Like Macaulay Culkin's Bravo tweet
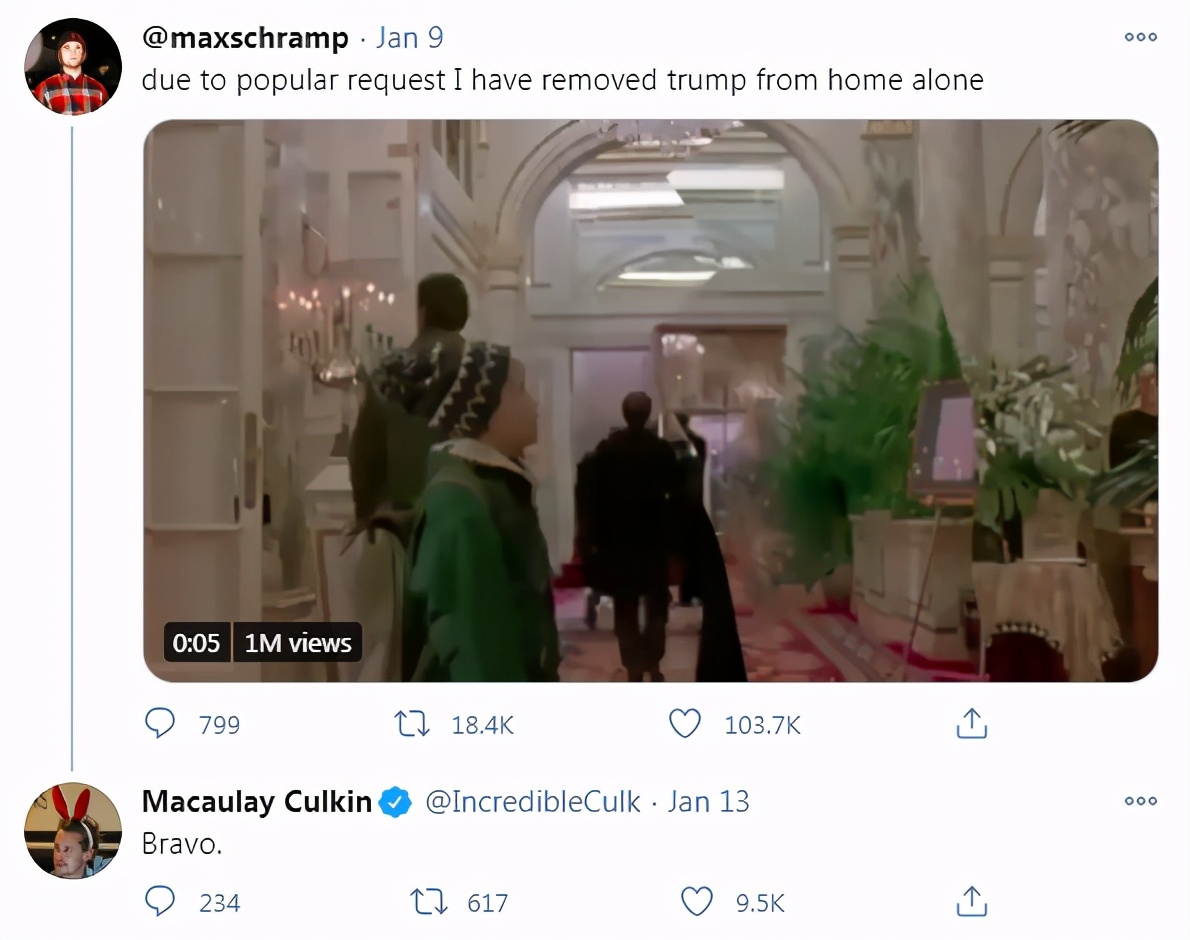 pyautogui.click(x=696, y=902)
